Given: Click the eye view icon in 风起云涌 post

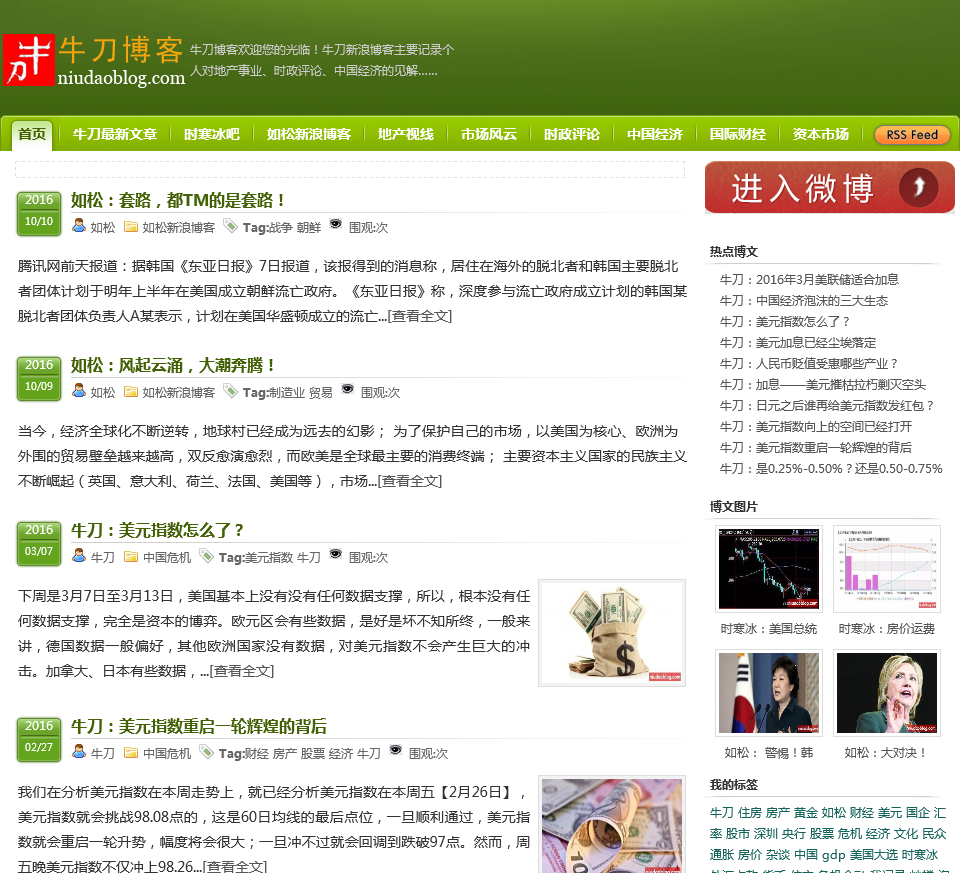Looking at the screenshot, I should (348, 389).
